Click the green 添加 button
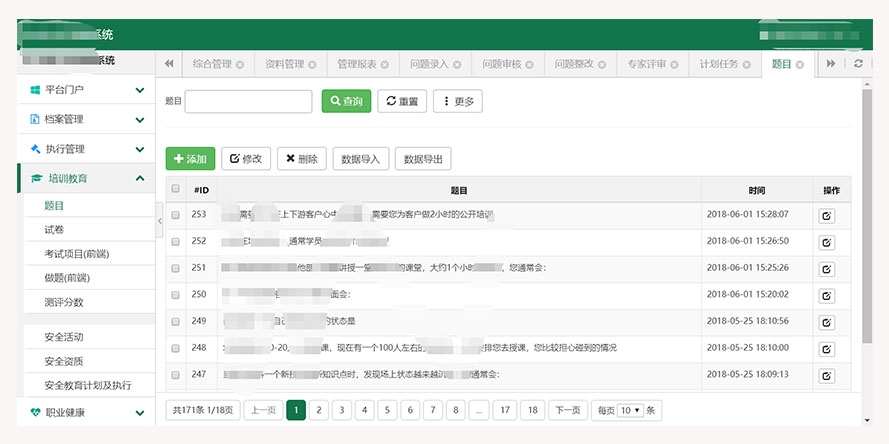Viewport: 889px width, 444px height. (190, 158)
